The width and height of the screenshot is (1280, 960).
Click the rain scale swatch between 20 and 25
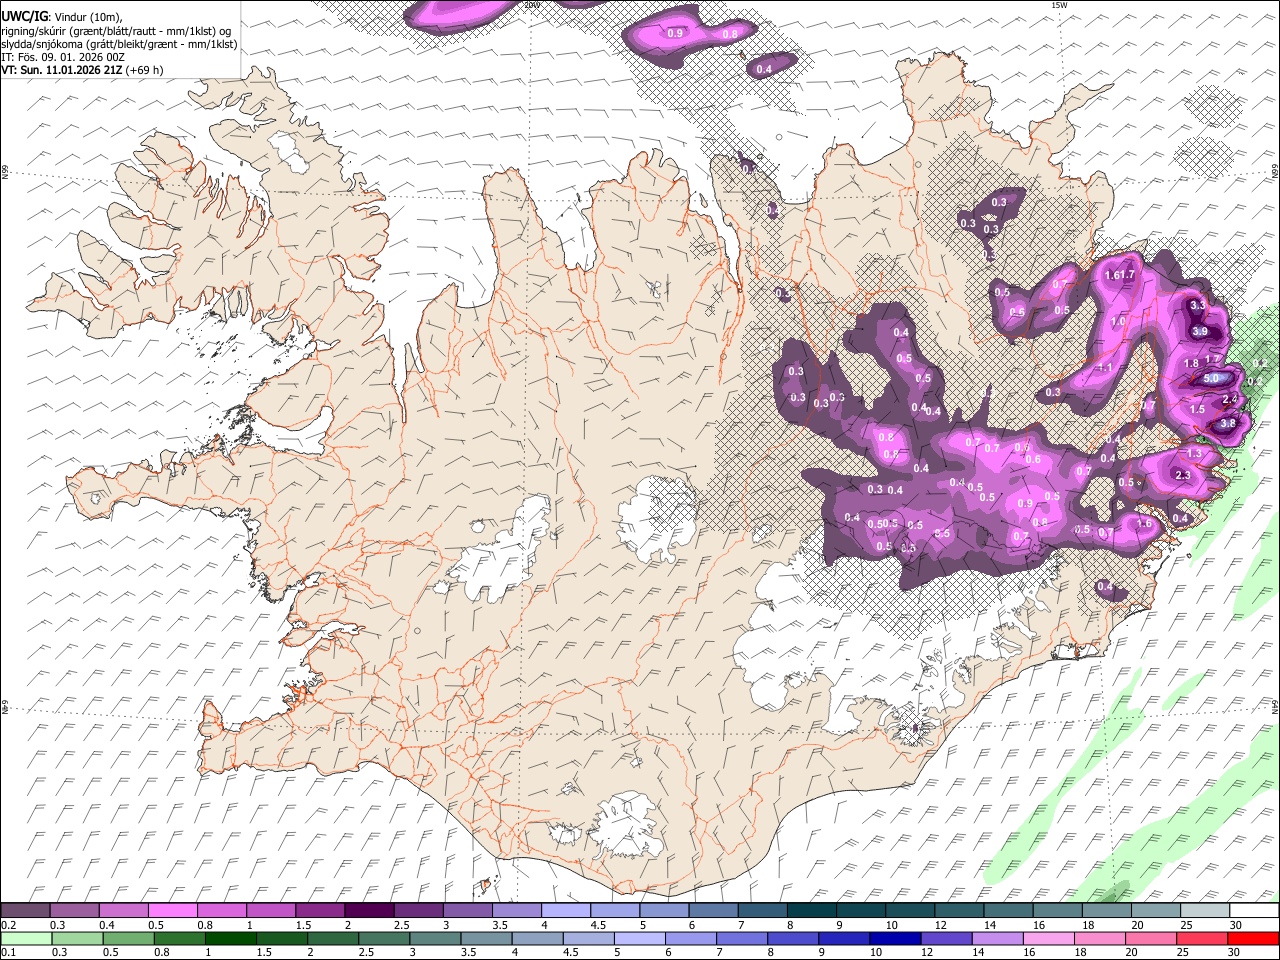[1154, 939]
